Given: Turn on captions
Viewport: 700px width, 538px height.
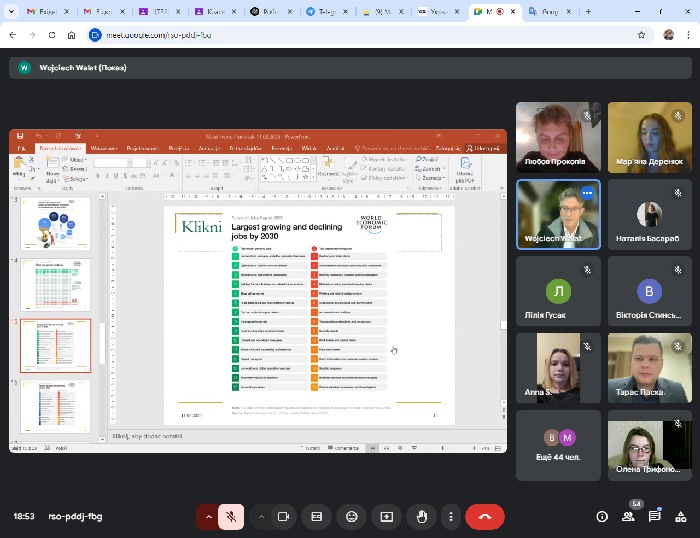Looking at the screenshot, I should 317,516.
